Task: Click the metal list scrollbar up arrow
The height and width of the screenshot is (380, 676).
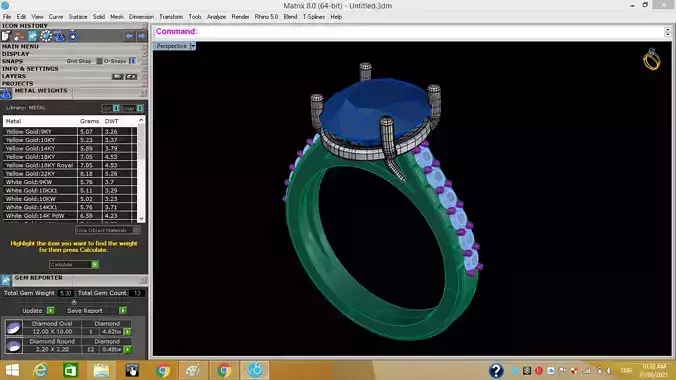Action: [x=141, y=120]
